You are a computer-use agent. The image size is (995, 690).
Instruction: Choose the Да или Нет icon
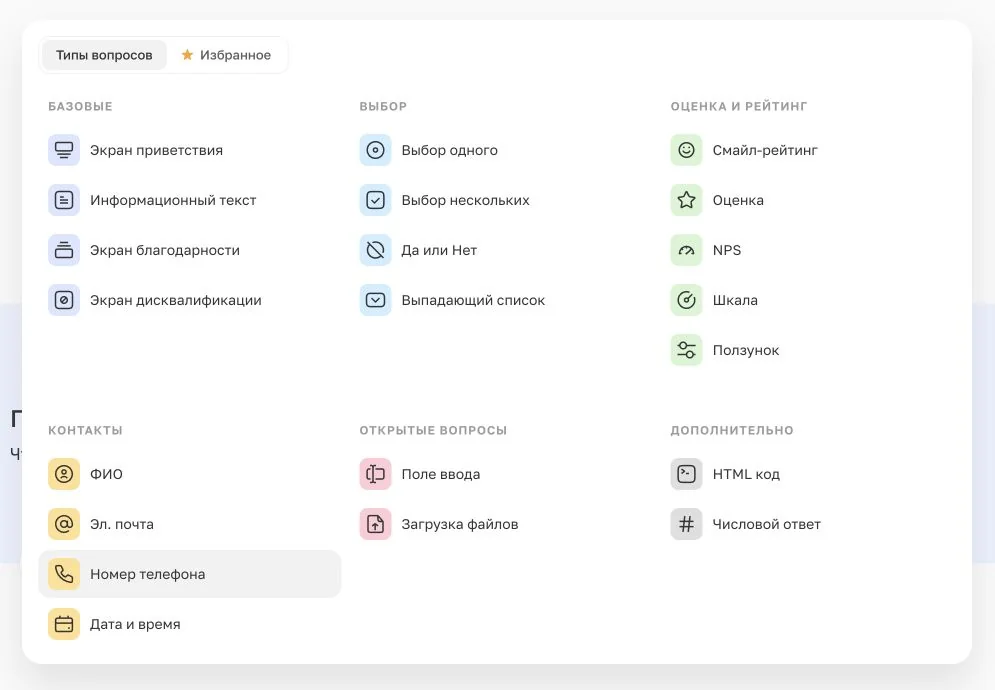pyautogui.click(x=376, y=250)
